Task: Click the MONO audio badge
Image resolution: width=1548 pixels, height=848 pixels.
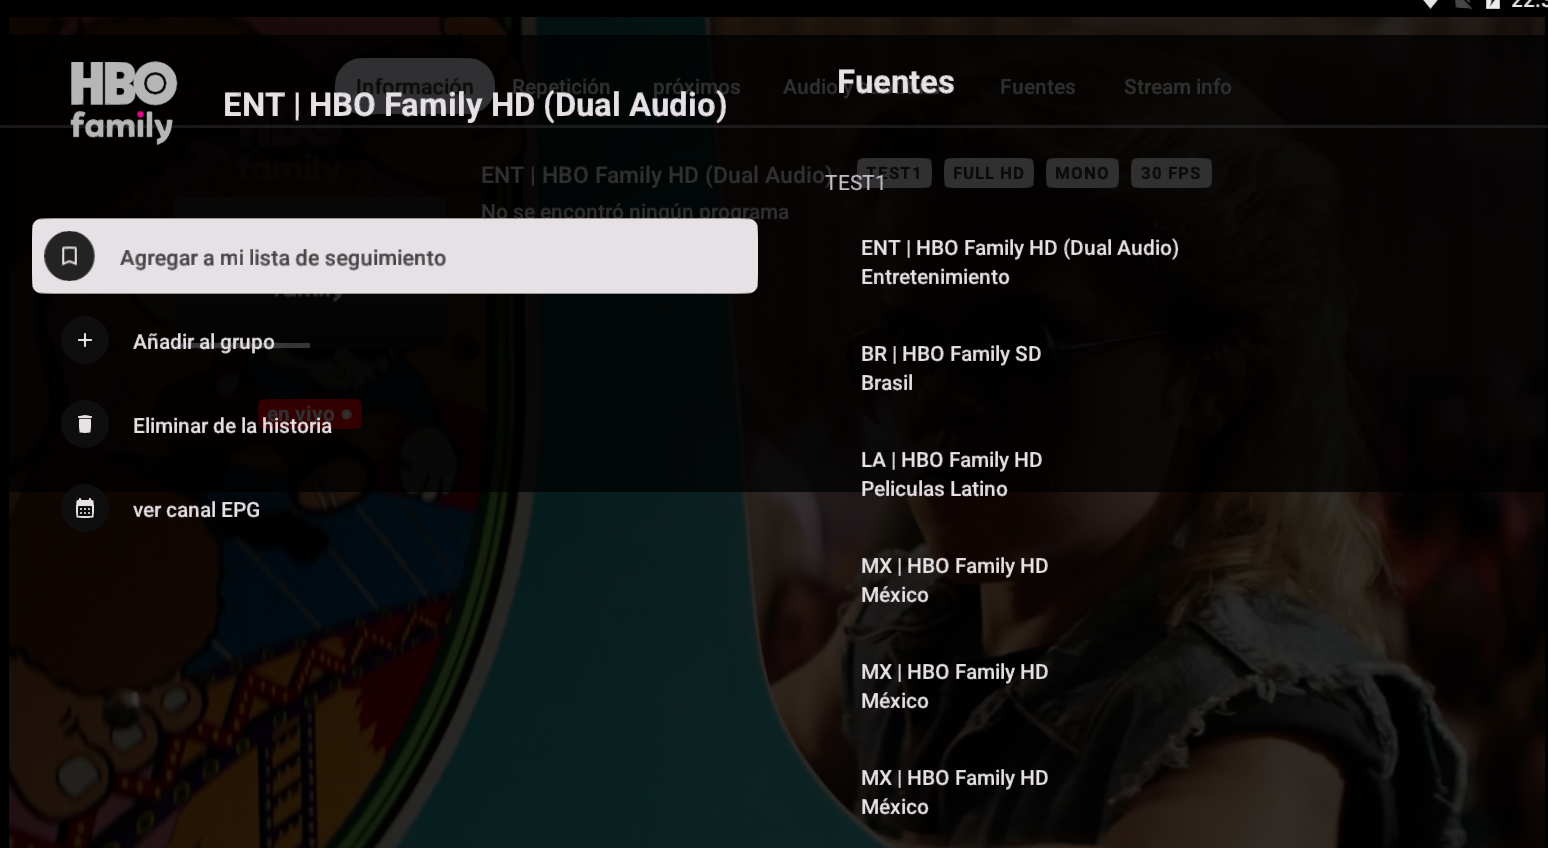Action: pos(1081,173)
